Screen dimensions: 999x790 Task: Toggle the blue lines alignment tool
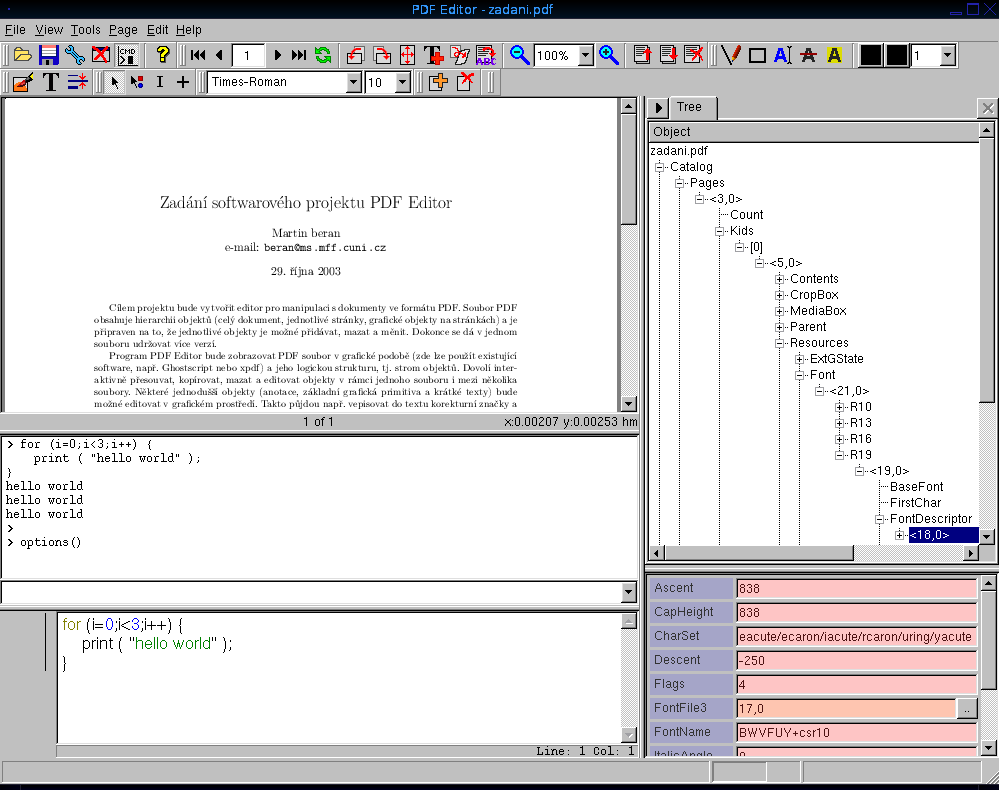point(77,82)
